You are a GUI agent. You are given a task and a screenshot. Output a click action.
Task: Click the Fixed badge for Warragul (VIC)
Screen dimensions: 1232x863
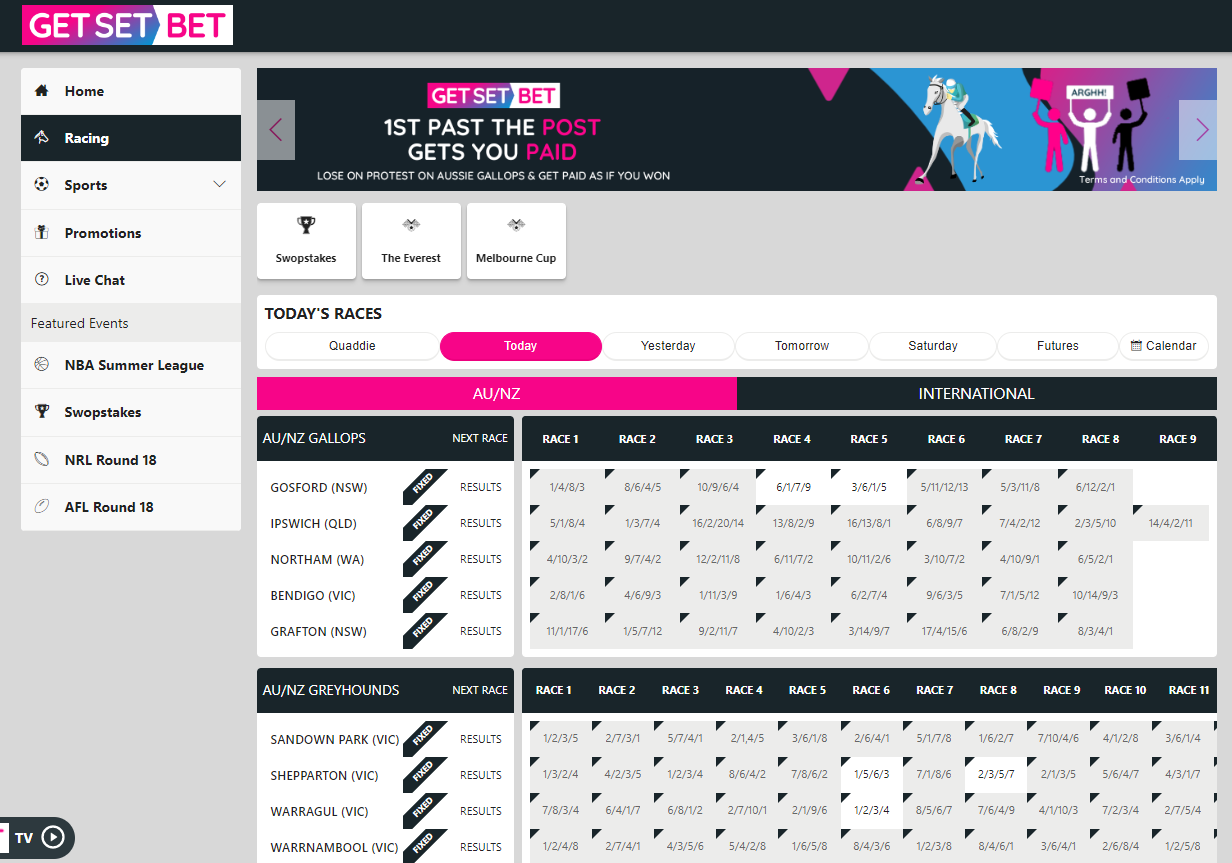click(424, 811)
